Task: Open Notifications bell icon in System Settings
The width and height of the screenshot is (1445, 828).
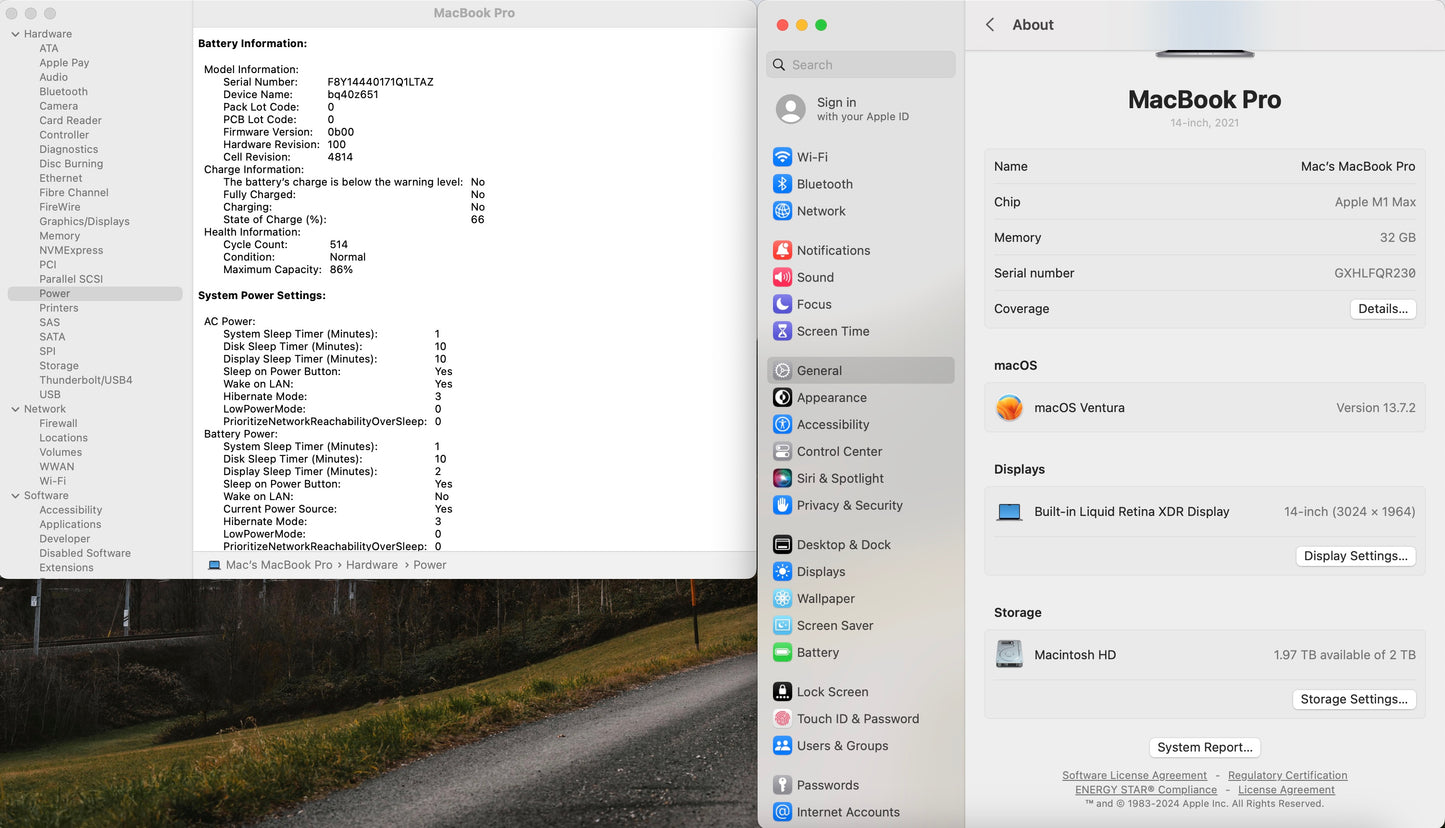Action: [x=782, y=250]
